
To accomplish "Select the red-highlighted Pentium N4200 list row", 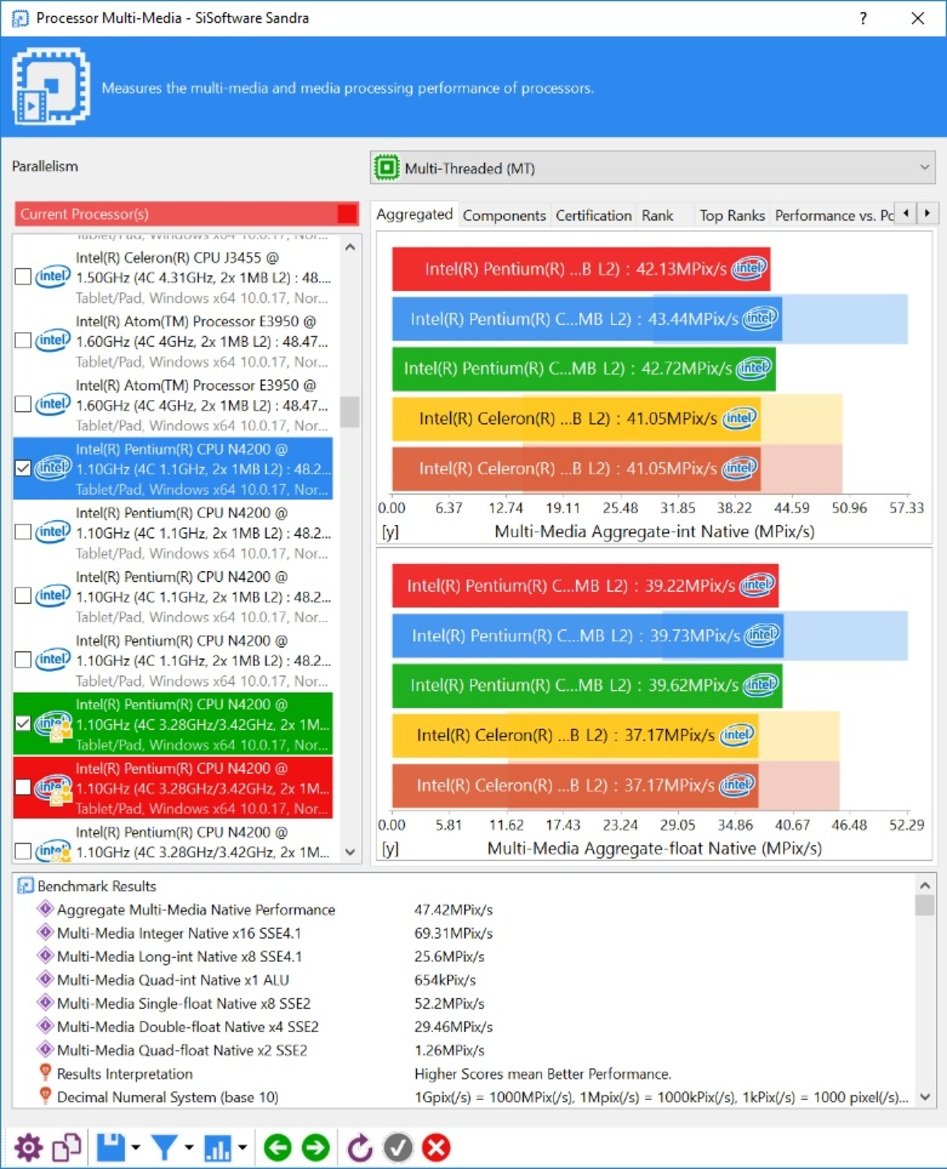I will pos(173,788).
